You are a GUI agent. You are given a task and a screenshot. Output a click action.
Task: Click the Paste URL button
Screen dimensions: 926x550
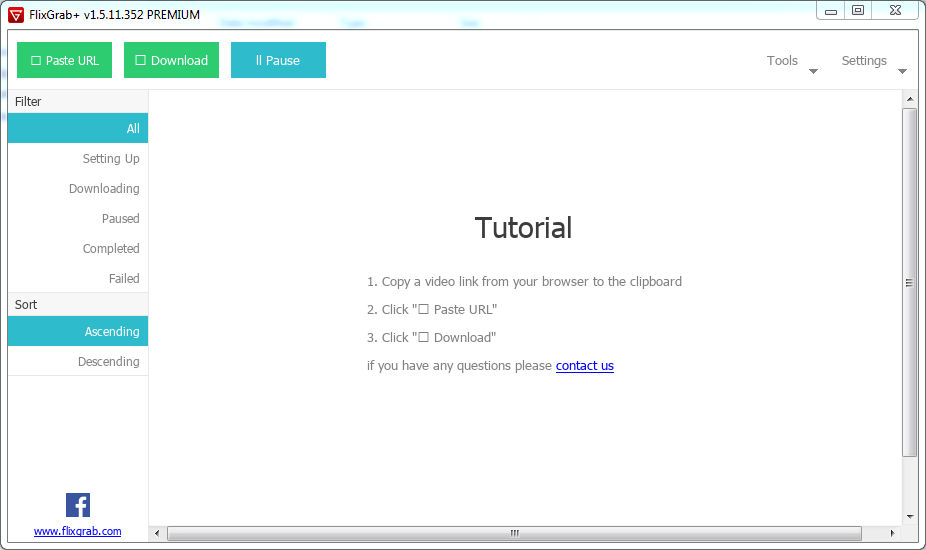[64, 60]
